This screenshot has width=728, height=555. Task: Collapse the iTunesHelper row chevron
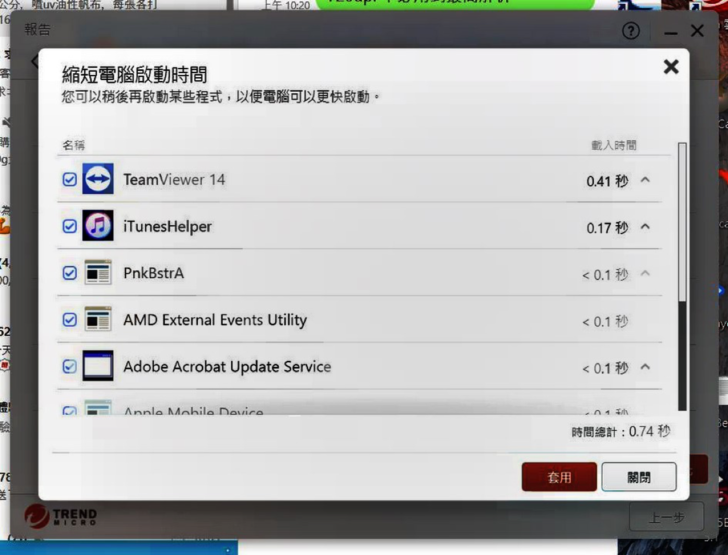coord(645,227)
